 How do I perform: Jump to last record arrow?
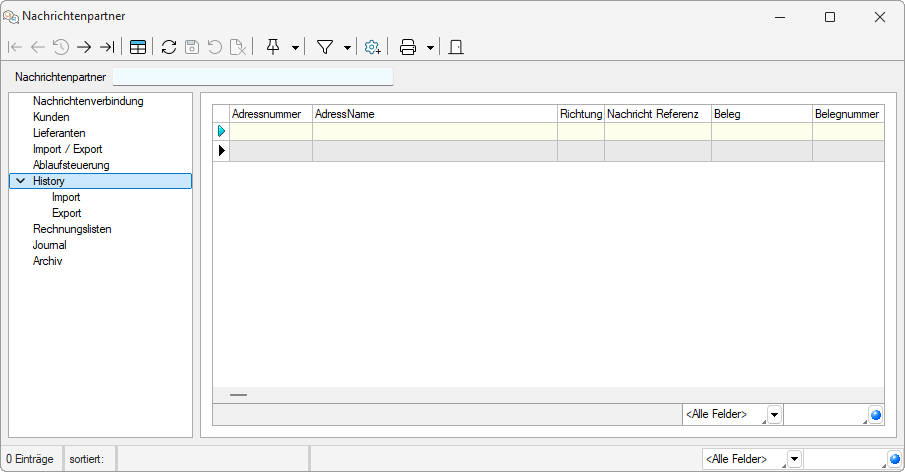click(107, 47)
